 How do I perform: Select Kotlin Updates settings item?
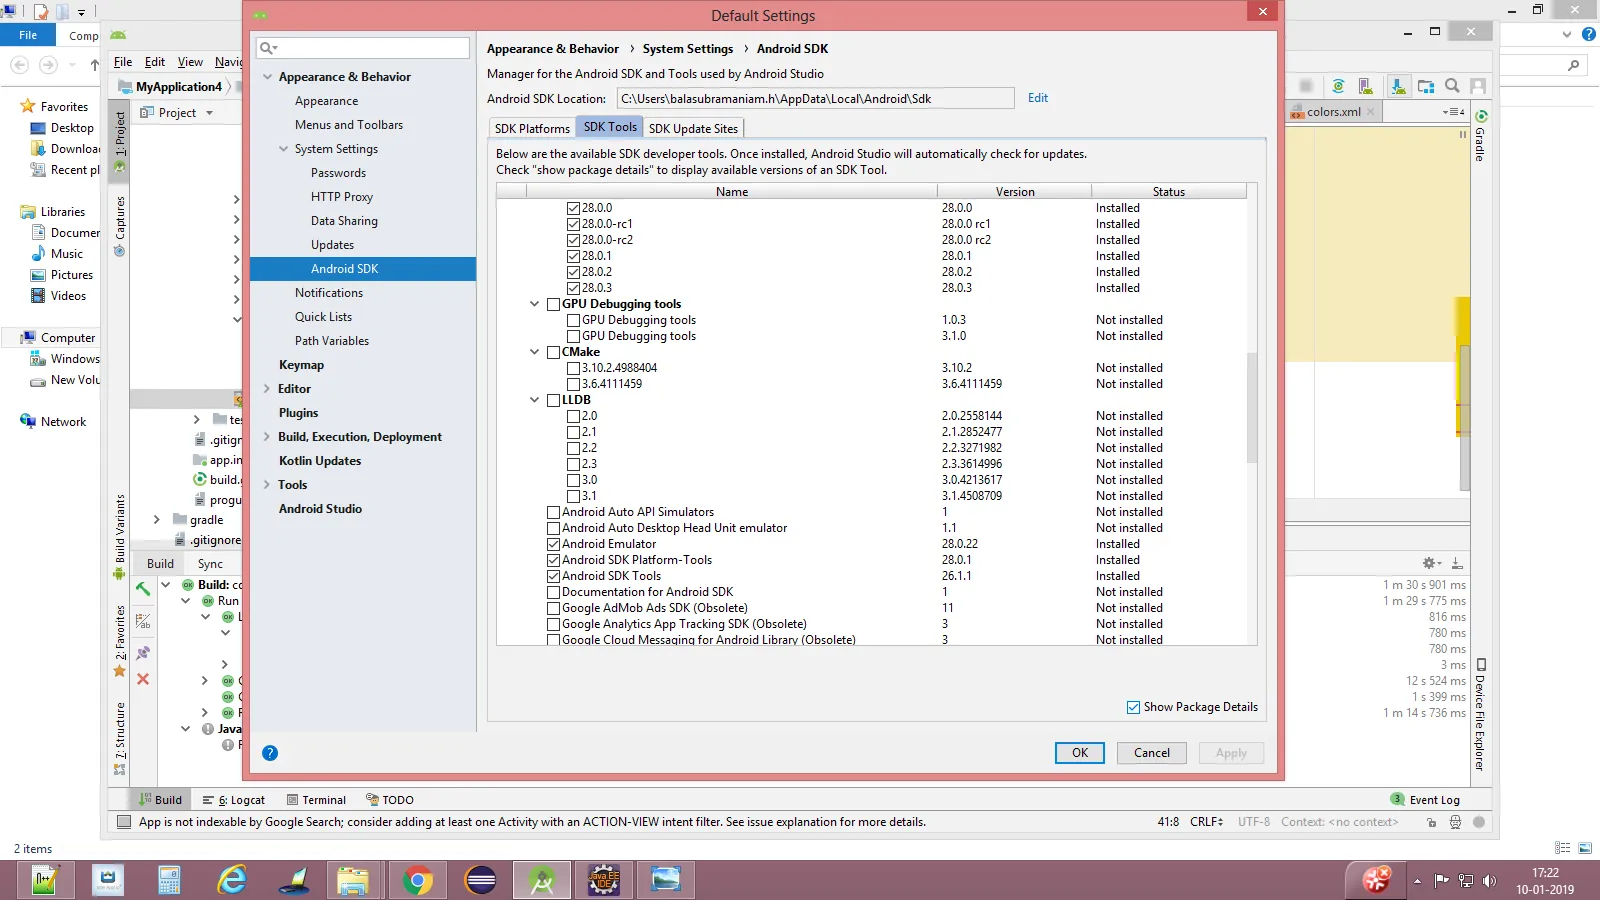[x=320, y=461]
